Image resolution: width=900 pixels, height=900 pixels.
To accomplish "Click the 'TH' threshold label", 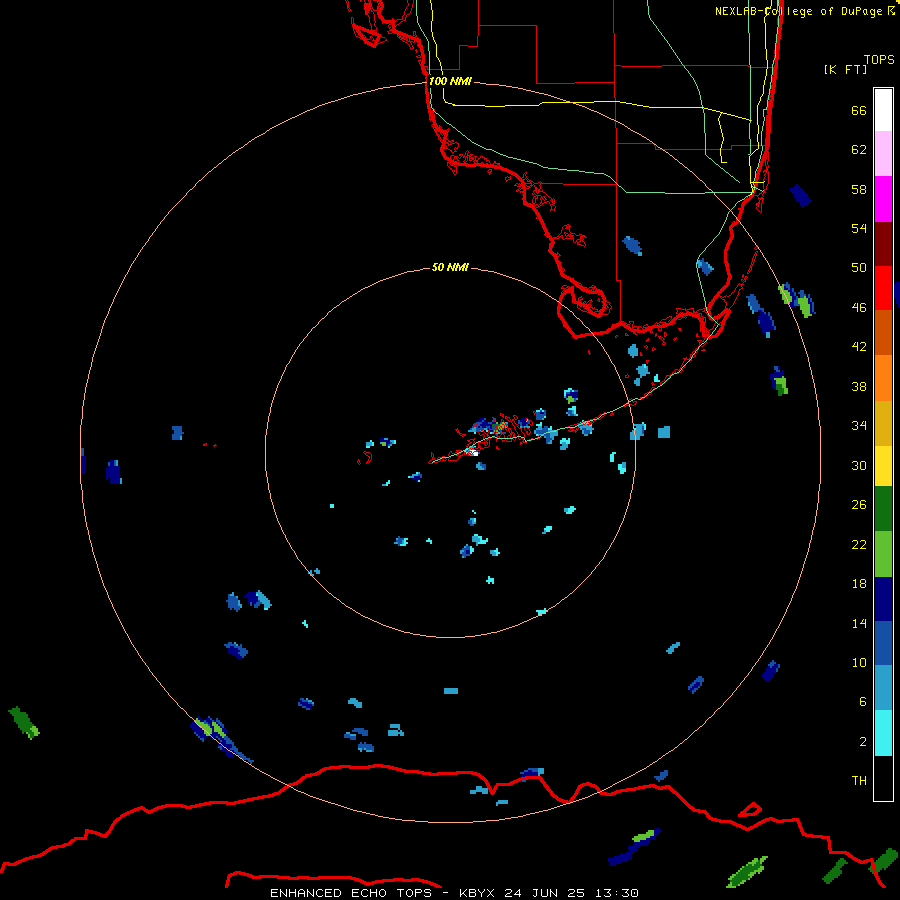I will point(859,781).
